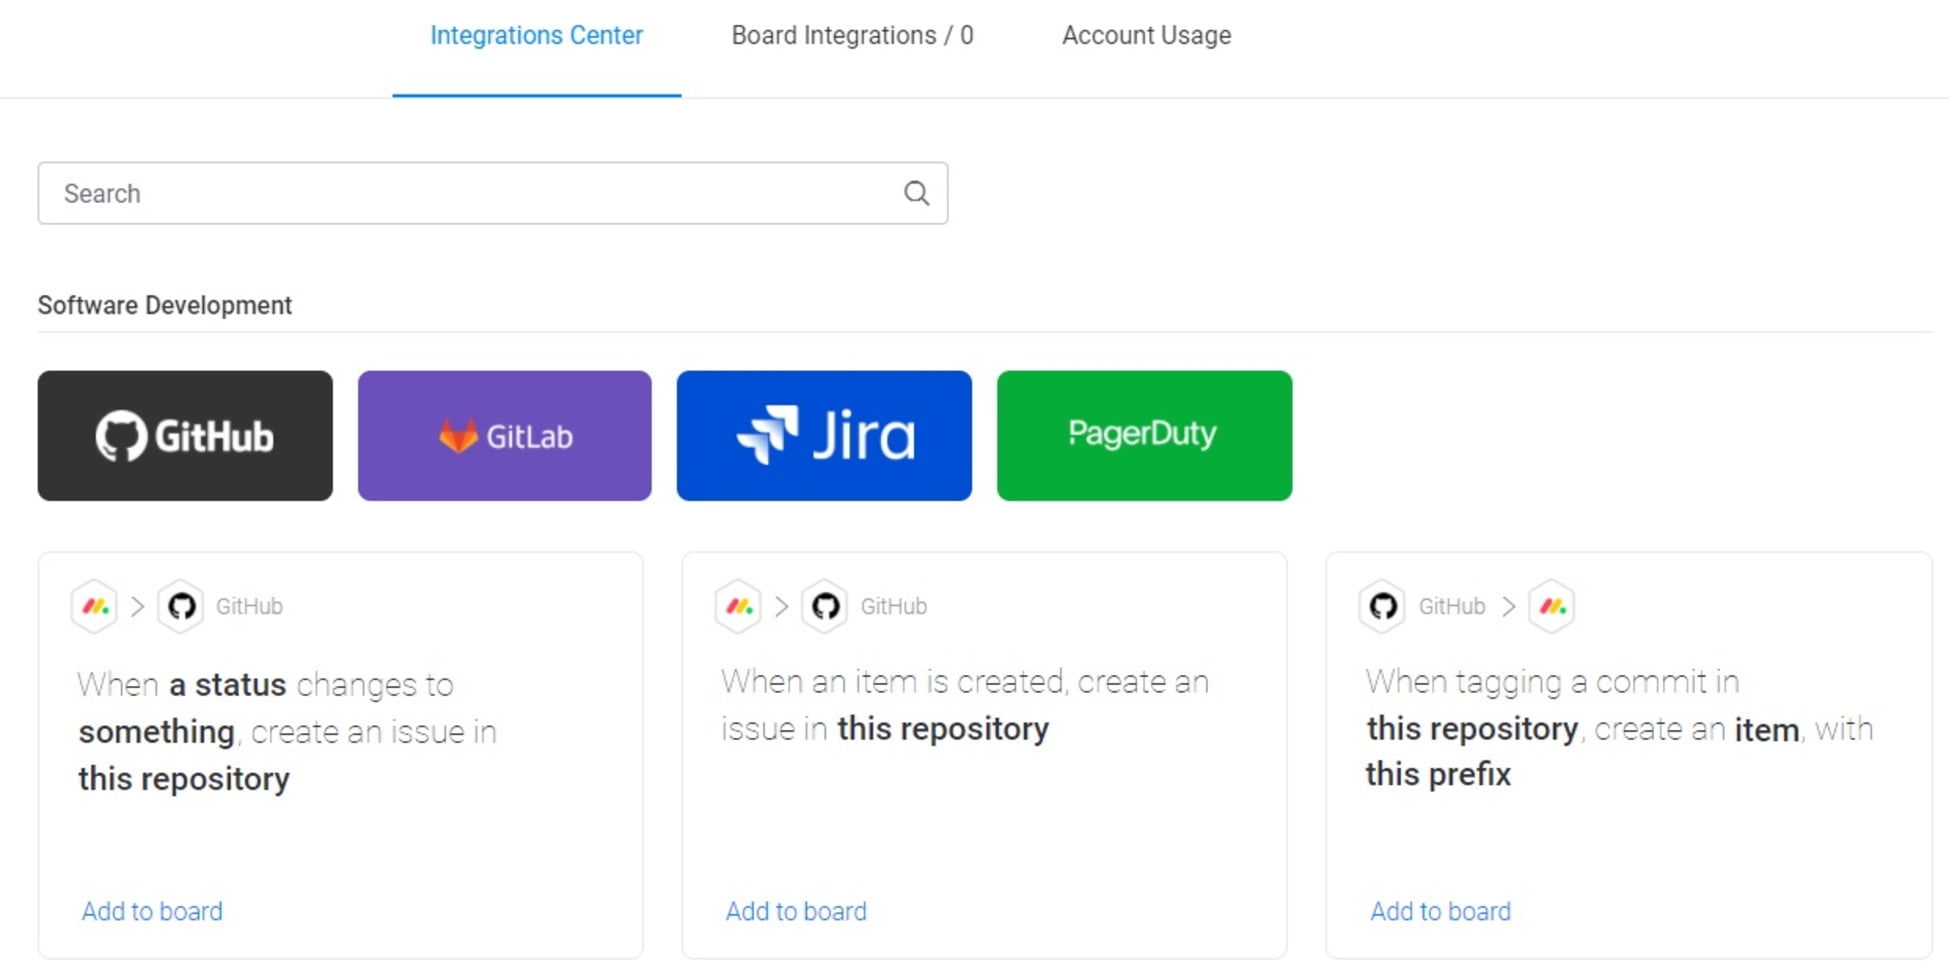1949x969 pixels.
Task: Select the Jira integration tile
Action: pyautogui.click(x=824, y=435)
